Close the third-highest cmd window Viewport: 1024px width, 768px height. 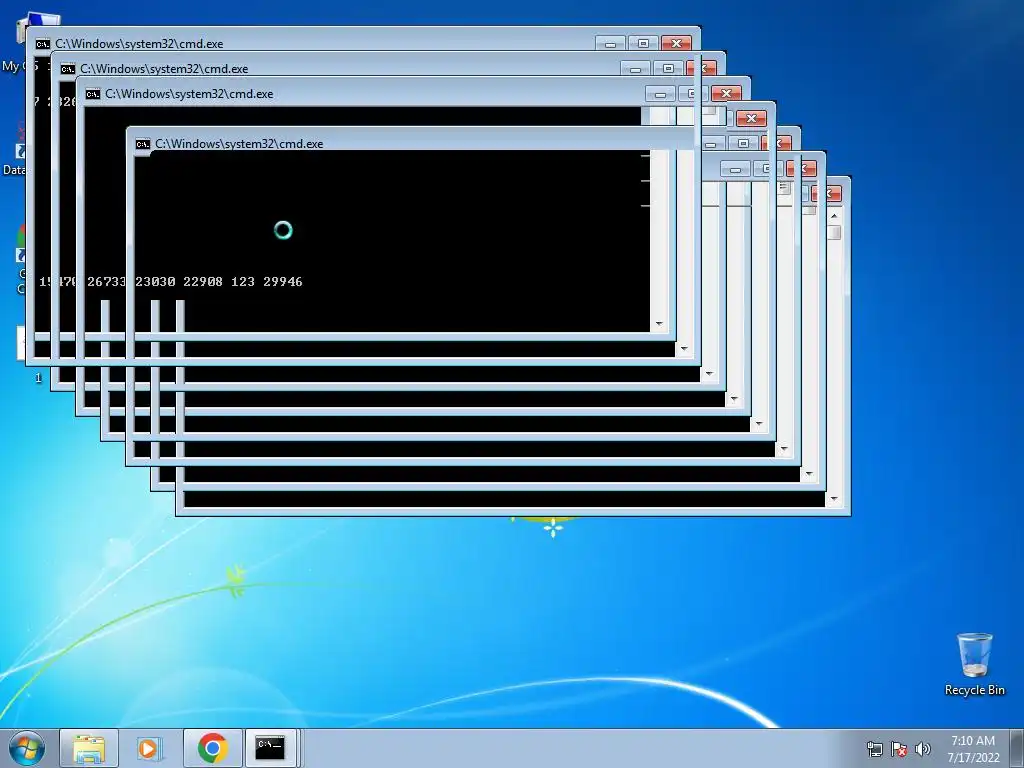coord(726,93)
